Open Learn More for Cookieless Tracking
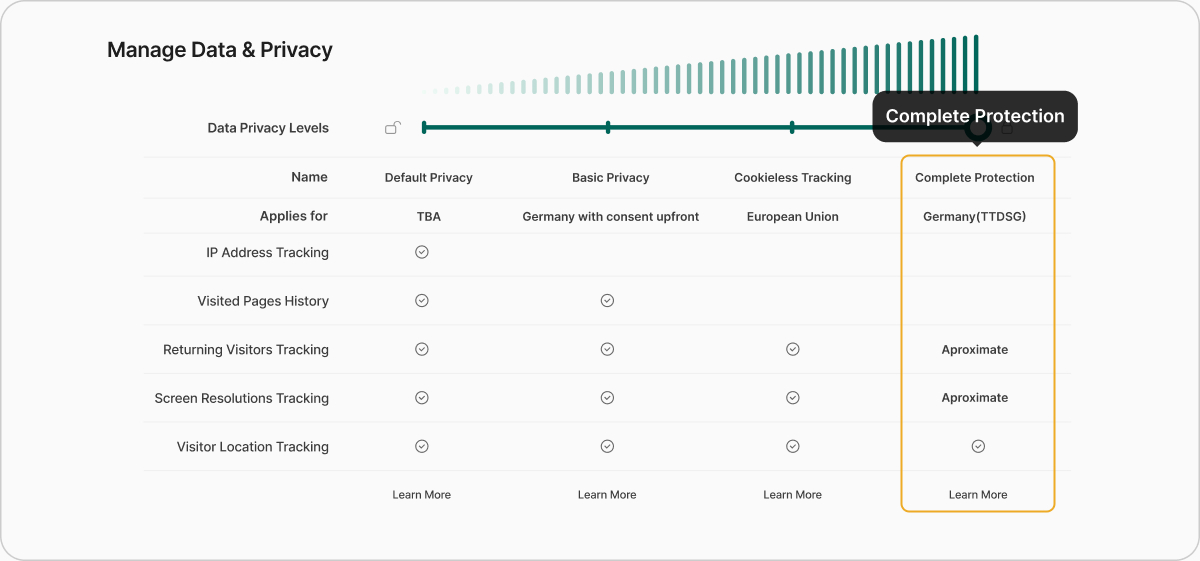This screenshot has height=561, width=1200. 793,495
